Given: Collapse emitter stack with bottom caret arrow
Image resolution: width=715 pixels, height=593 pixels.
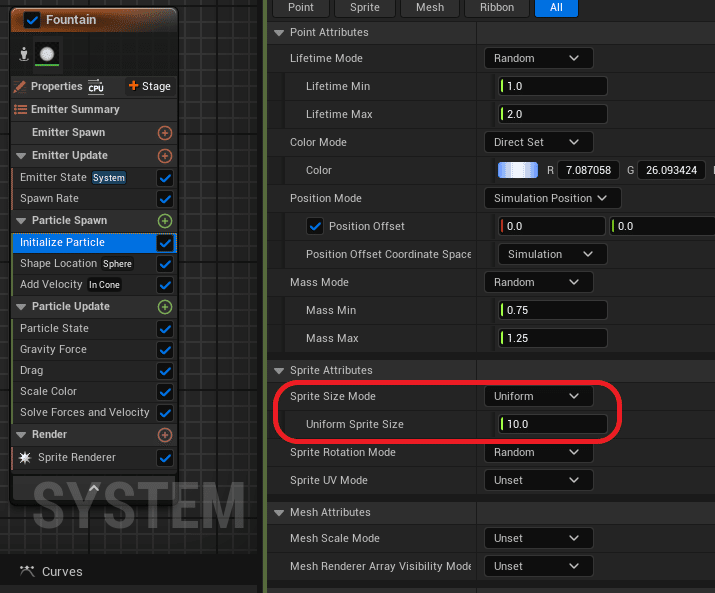Looking at the screenshot, I should click(94, 488).
